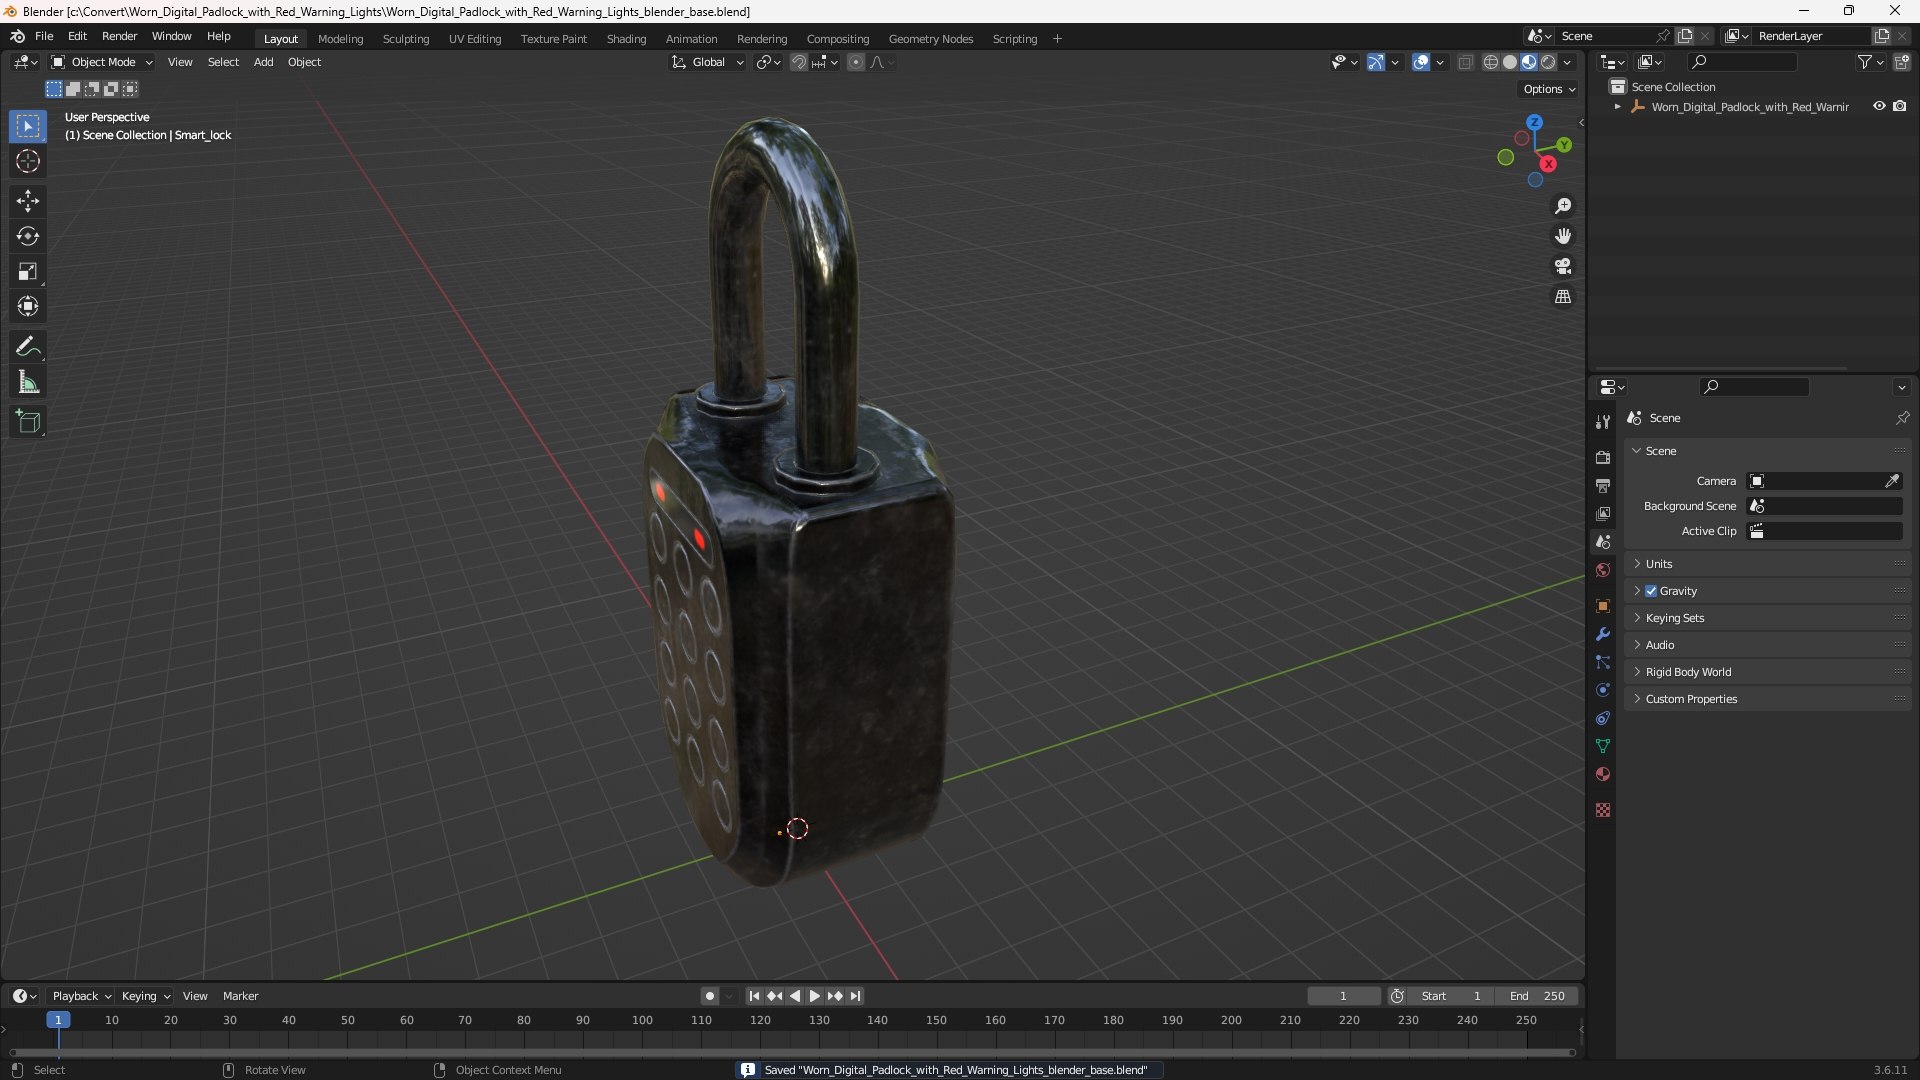Select the Annotate pencil tool
Viewport: 1920px width, 1080px height.
pos(28,347)
